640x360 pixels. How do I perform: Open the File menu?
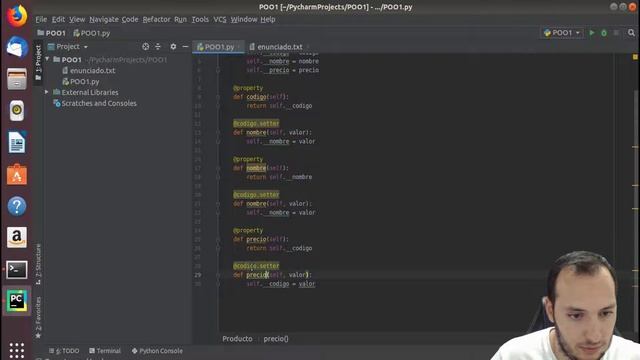pos(41,19)
